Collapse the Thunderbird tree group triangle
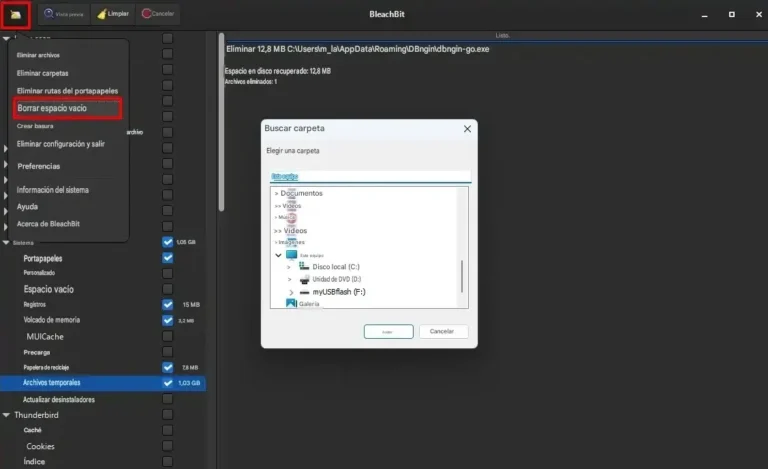This screenshot has height=469, width=768. 6,415
